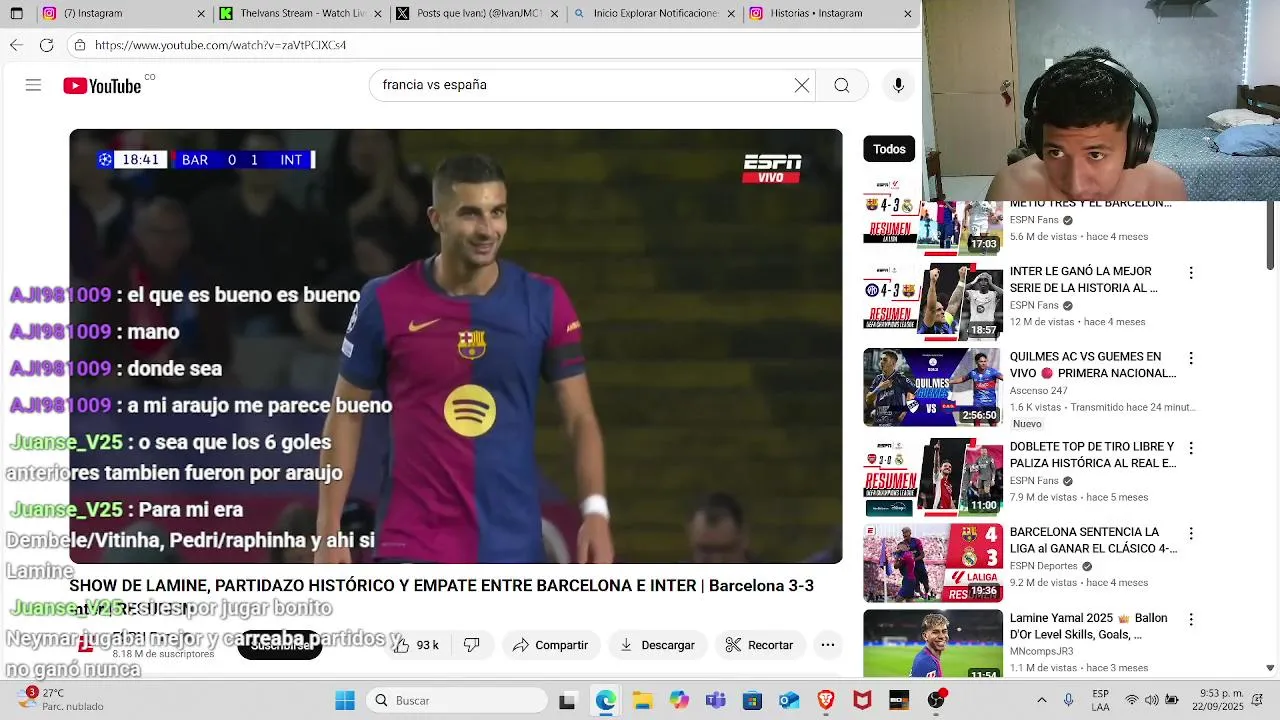Screen dimensions: 1280x720
Task: Open McAfee from the taskbar
Action: pyautogui.click(x=862, y=700)
